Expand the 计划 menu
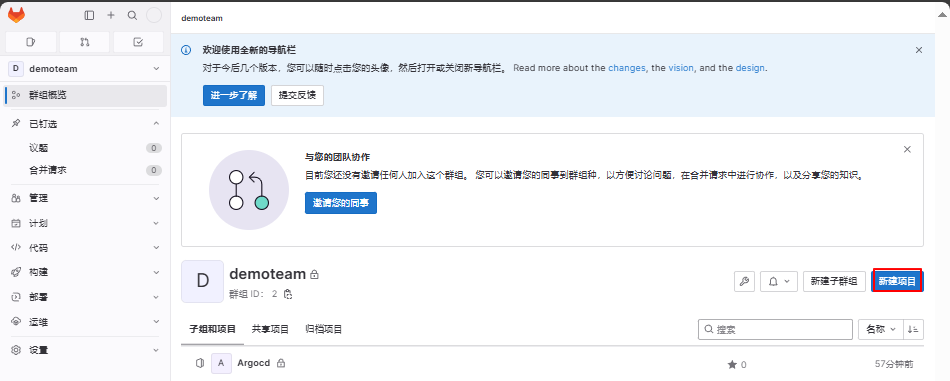The width and height of the screenshot is (950, 381). click(85, 223)
